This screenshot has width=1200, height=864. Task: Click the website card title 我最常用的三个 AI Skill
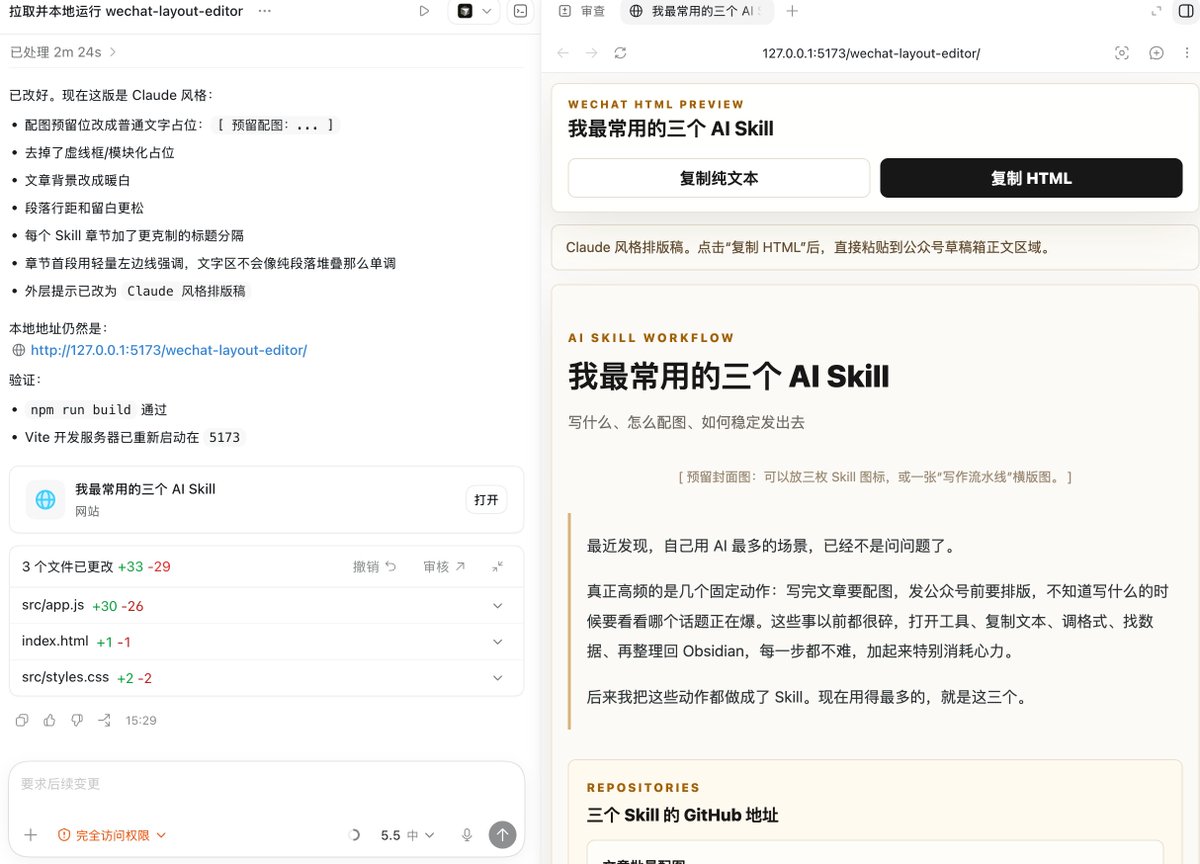click(145, 489)
